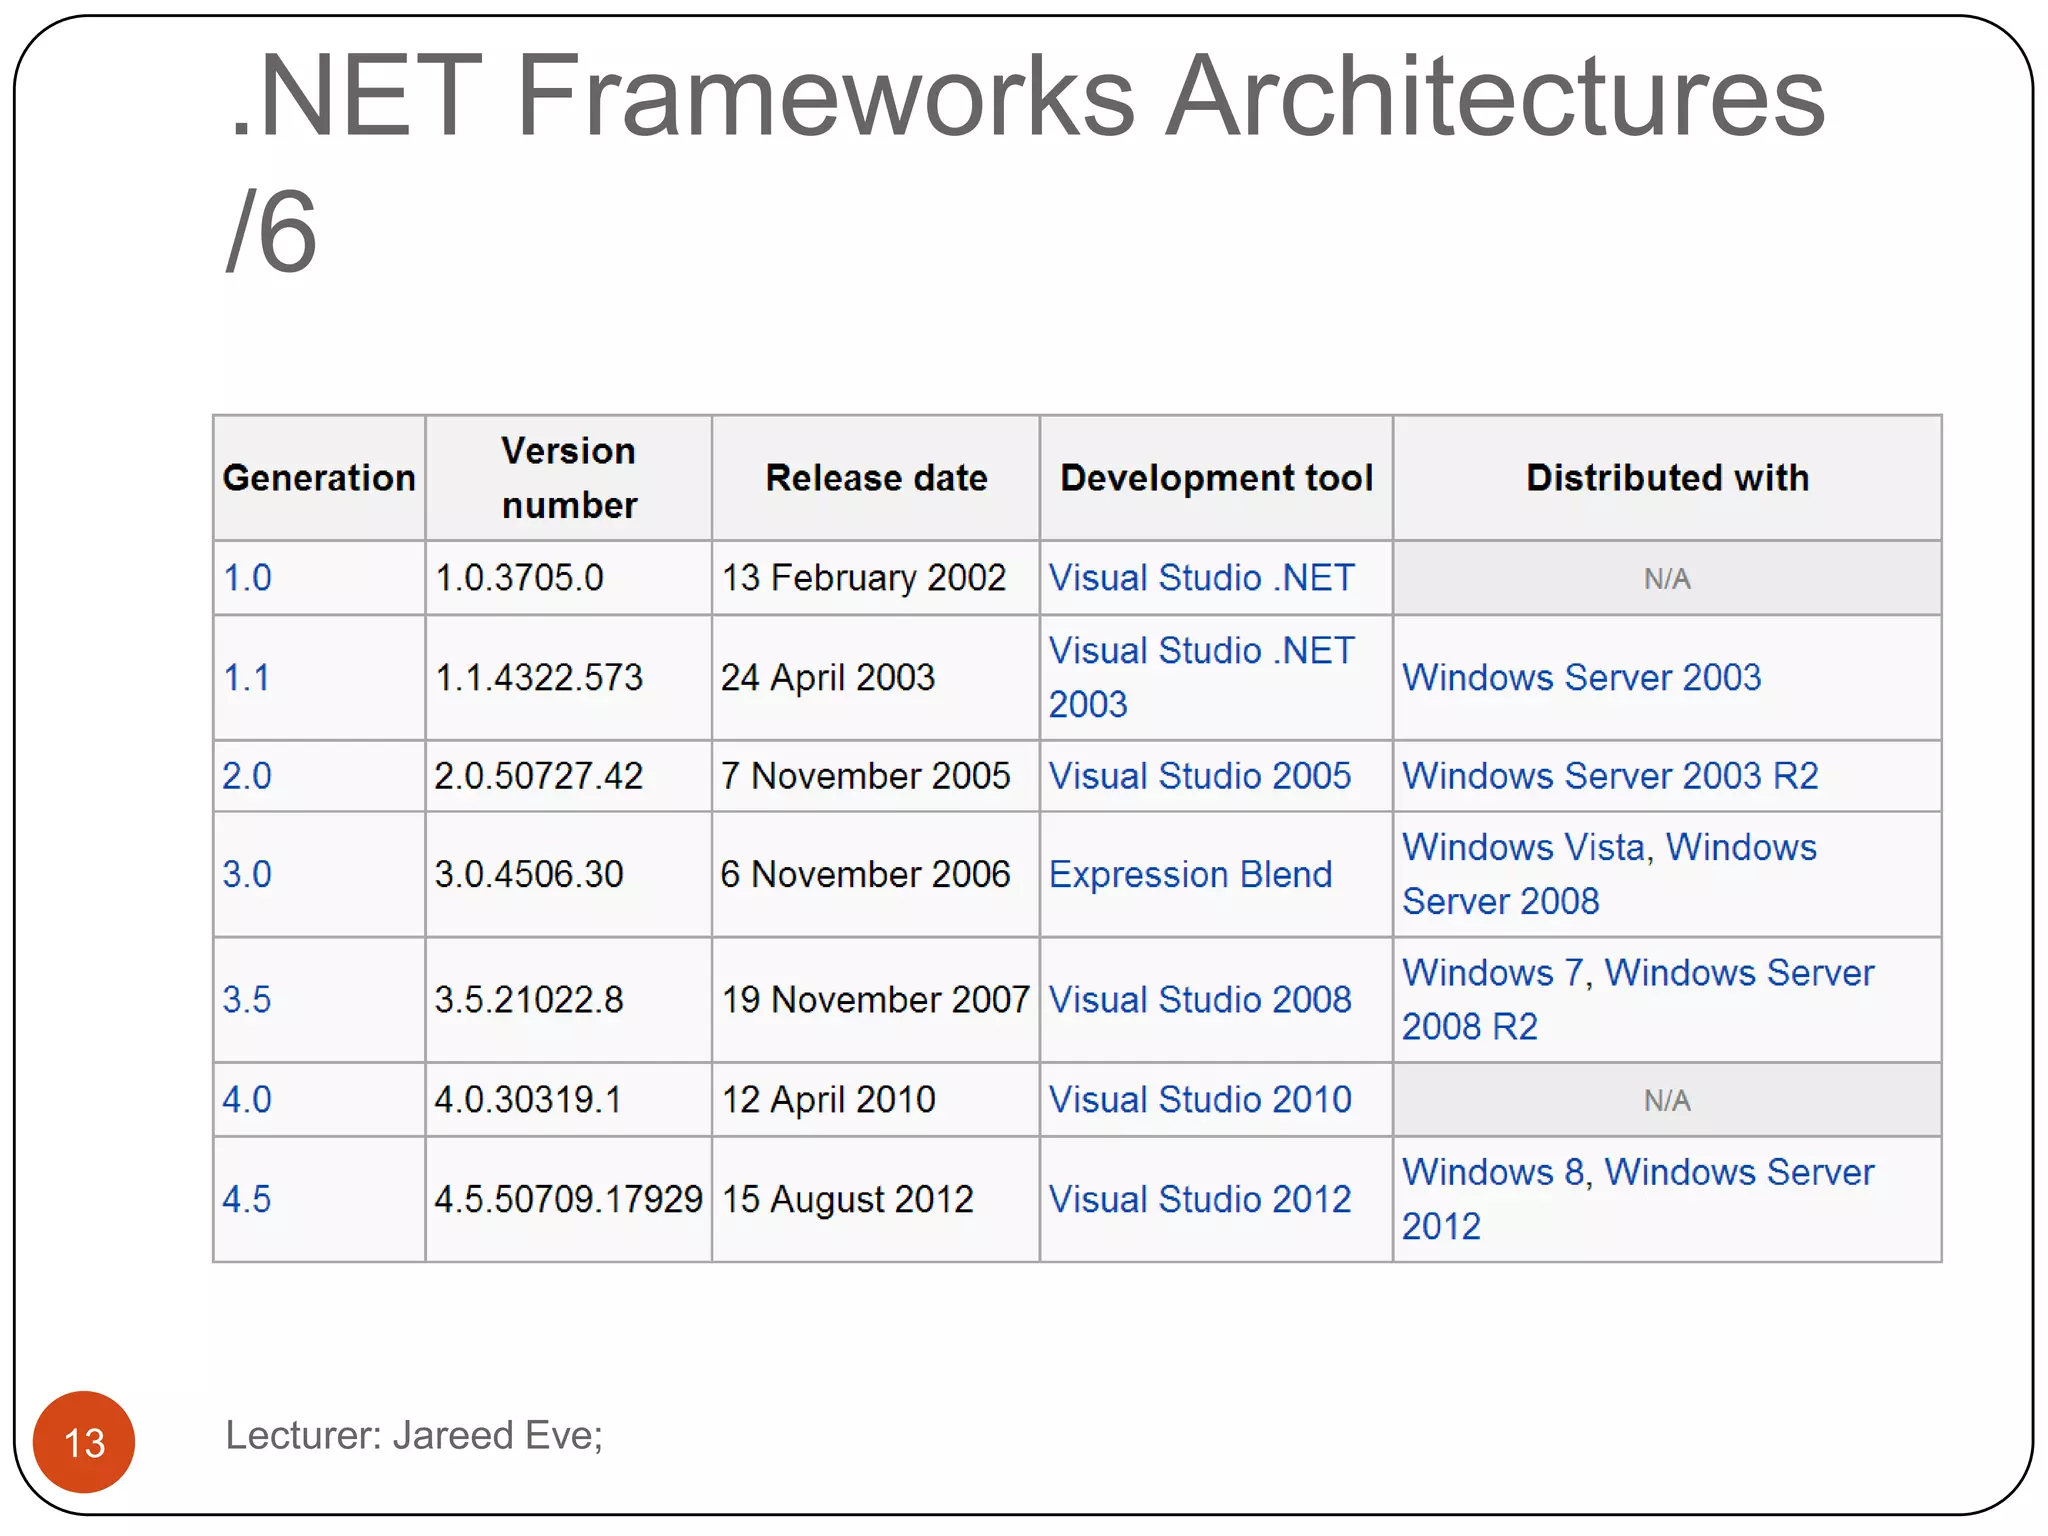Click the slide title '.NET Frameworks Architectures /6'
The image size is (2048, 1536).
[1027, 162]
